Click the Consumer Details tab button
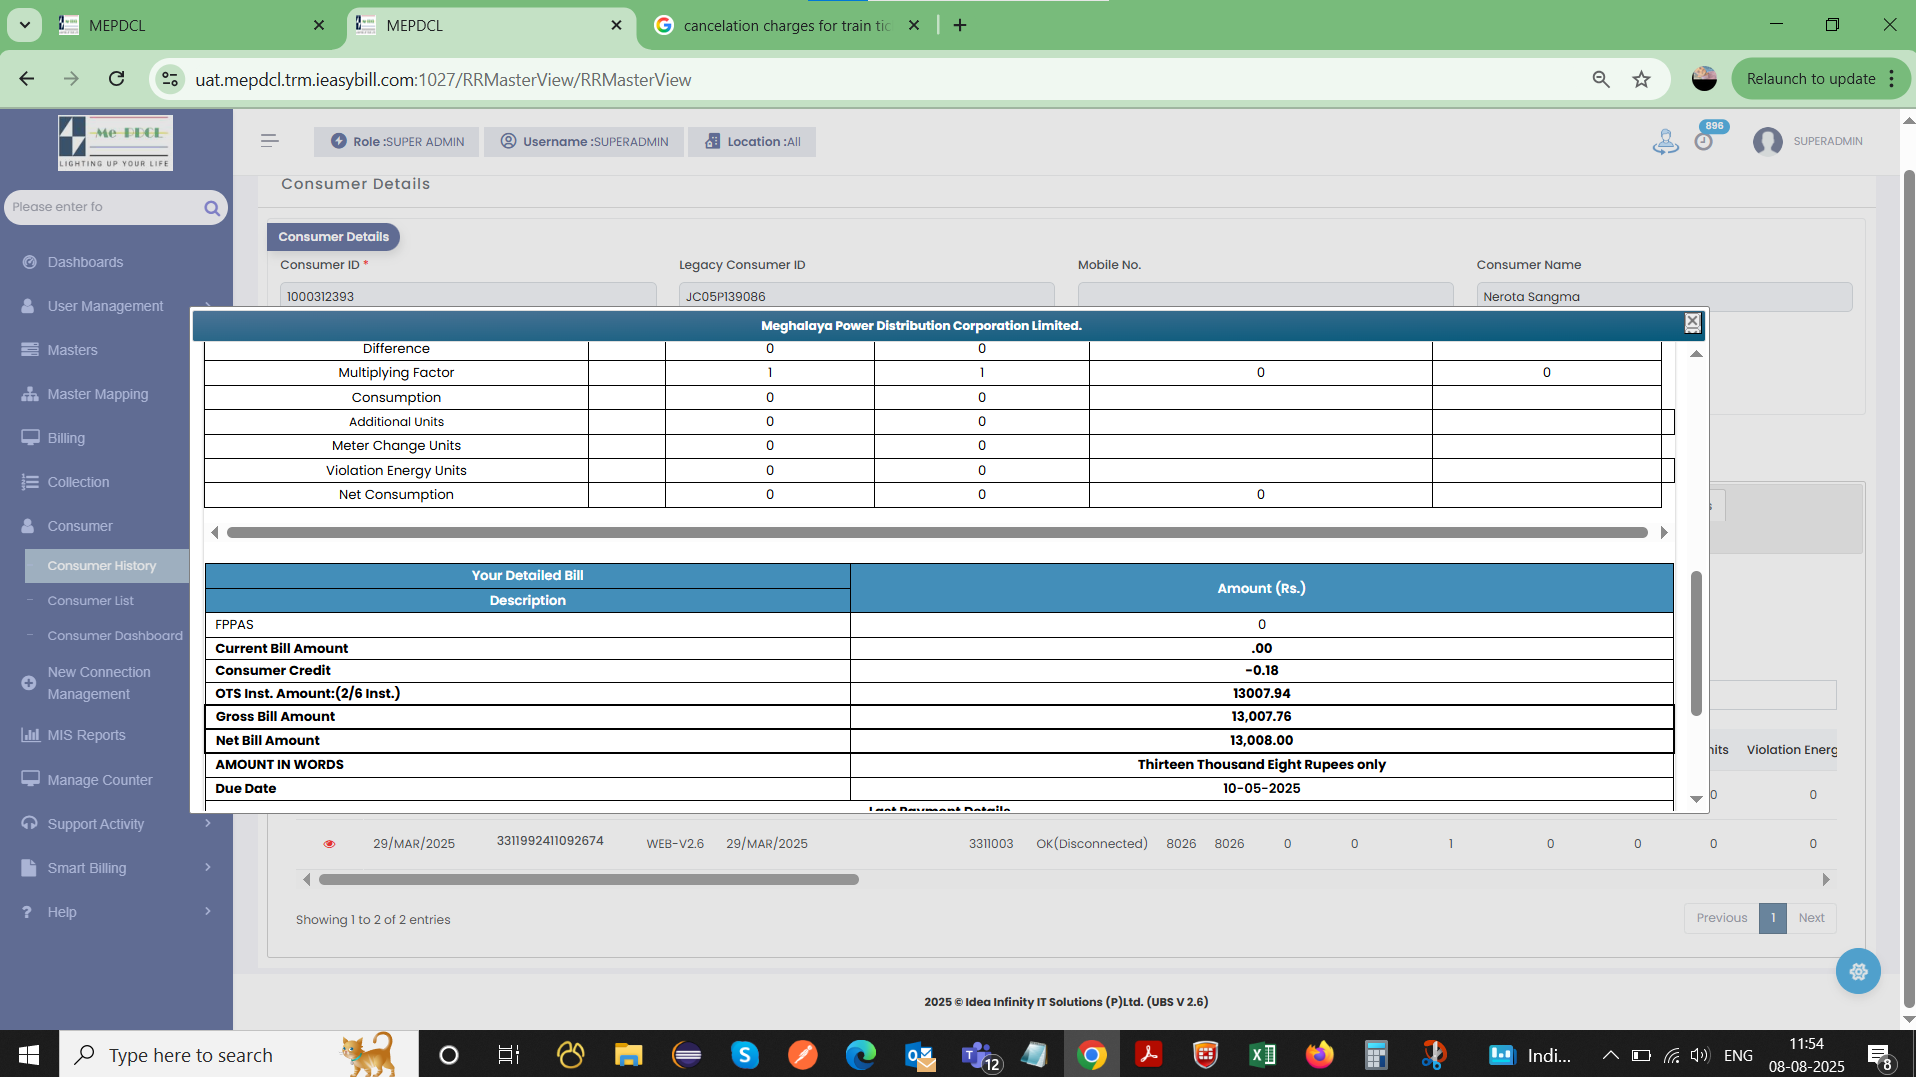The width and height of the screenshot is (1916, 1077). point(333,237)
